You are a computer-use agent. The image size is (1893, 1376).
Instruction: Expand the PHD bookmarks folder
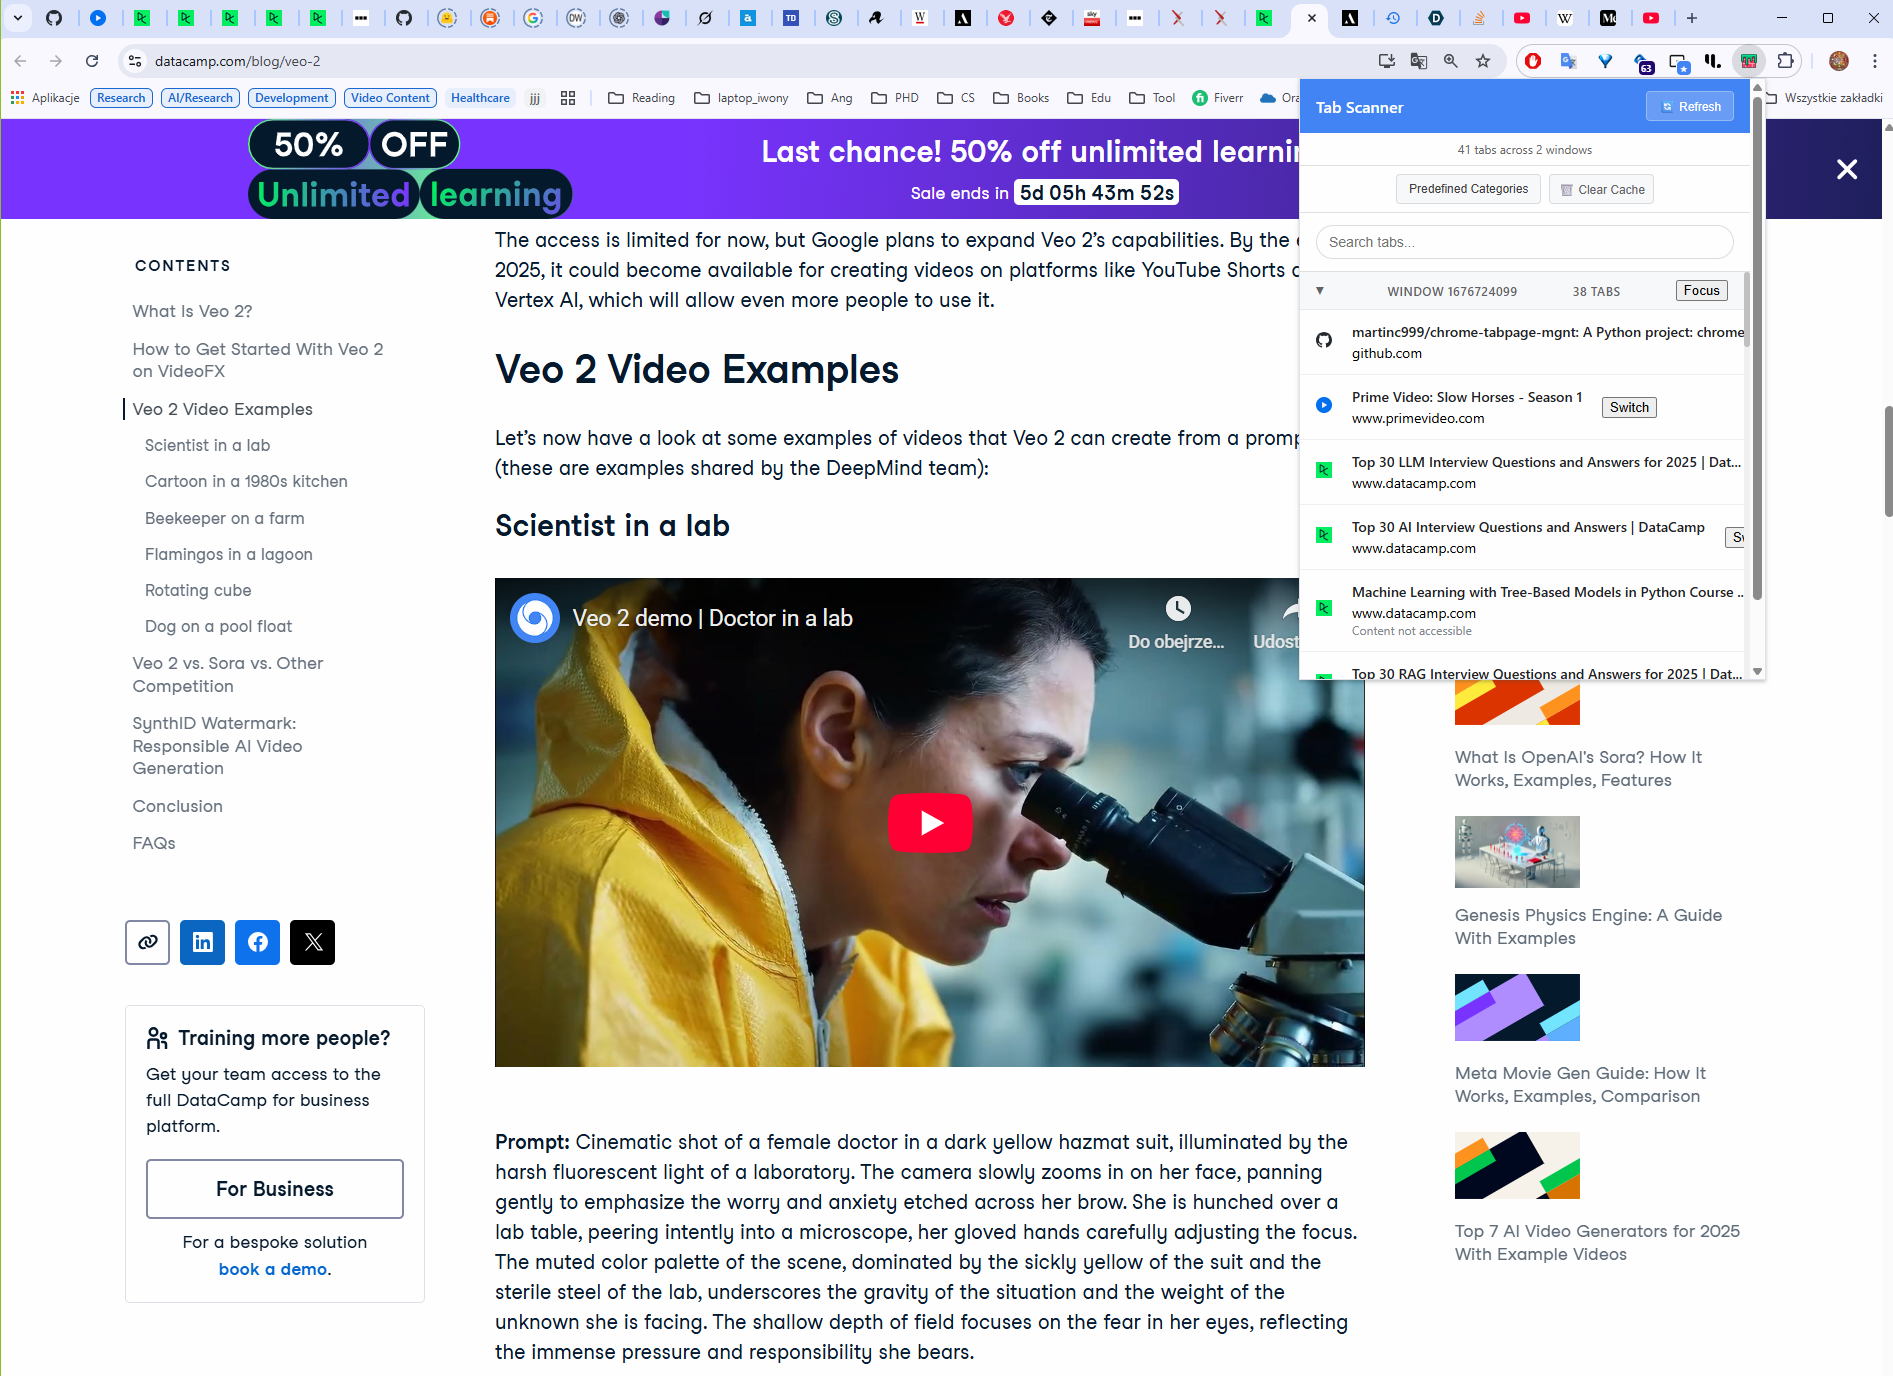pyautogui.click(x=895, y=98)
